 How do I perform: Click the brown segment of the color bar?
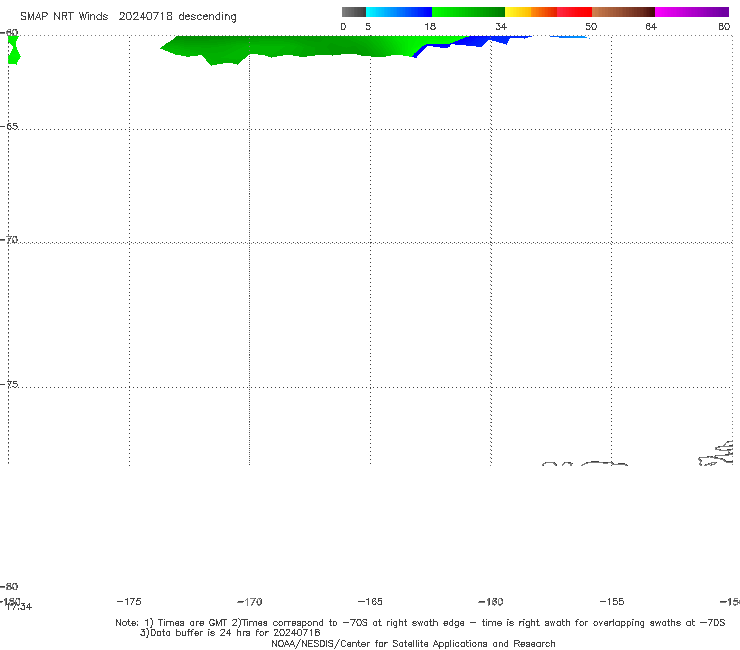click(x=623, y=12)
